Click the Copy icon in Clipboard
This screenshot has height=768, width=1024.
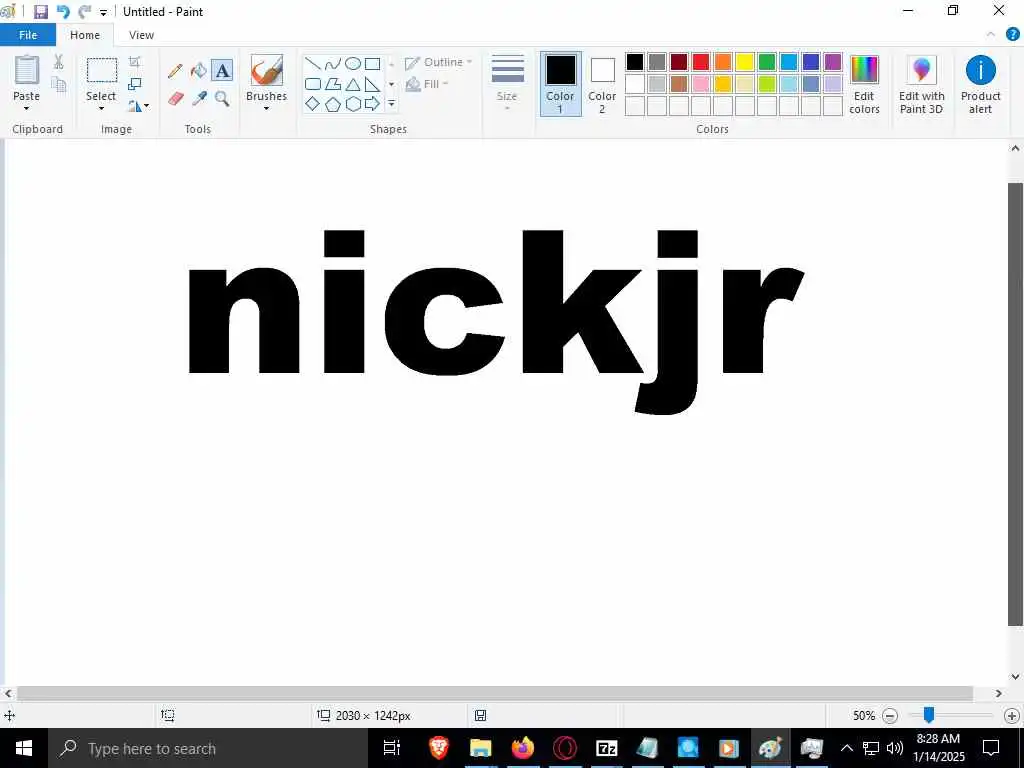[x=59, y=85]
